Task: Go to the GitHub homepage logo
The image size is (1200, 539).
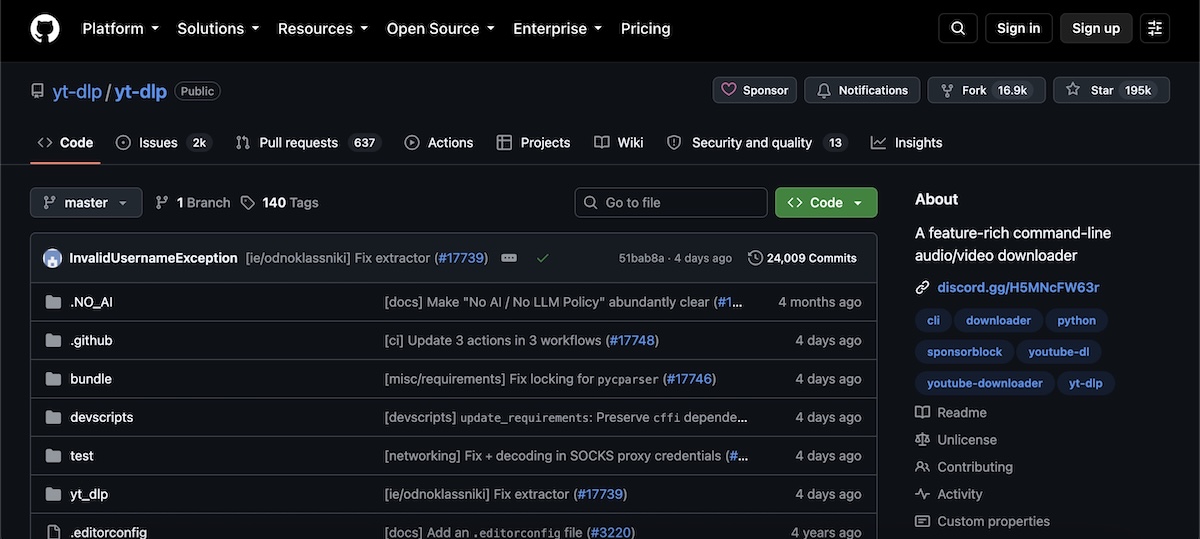Action: pos(45,28)
